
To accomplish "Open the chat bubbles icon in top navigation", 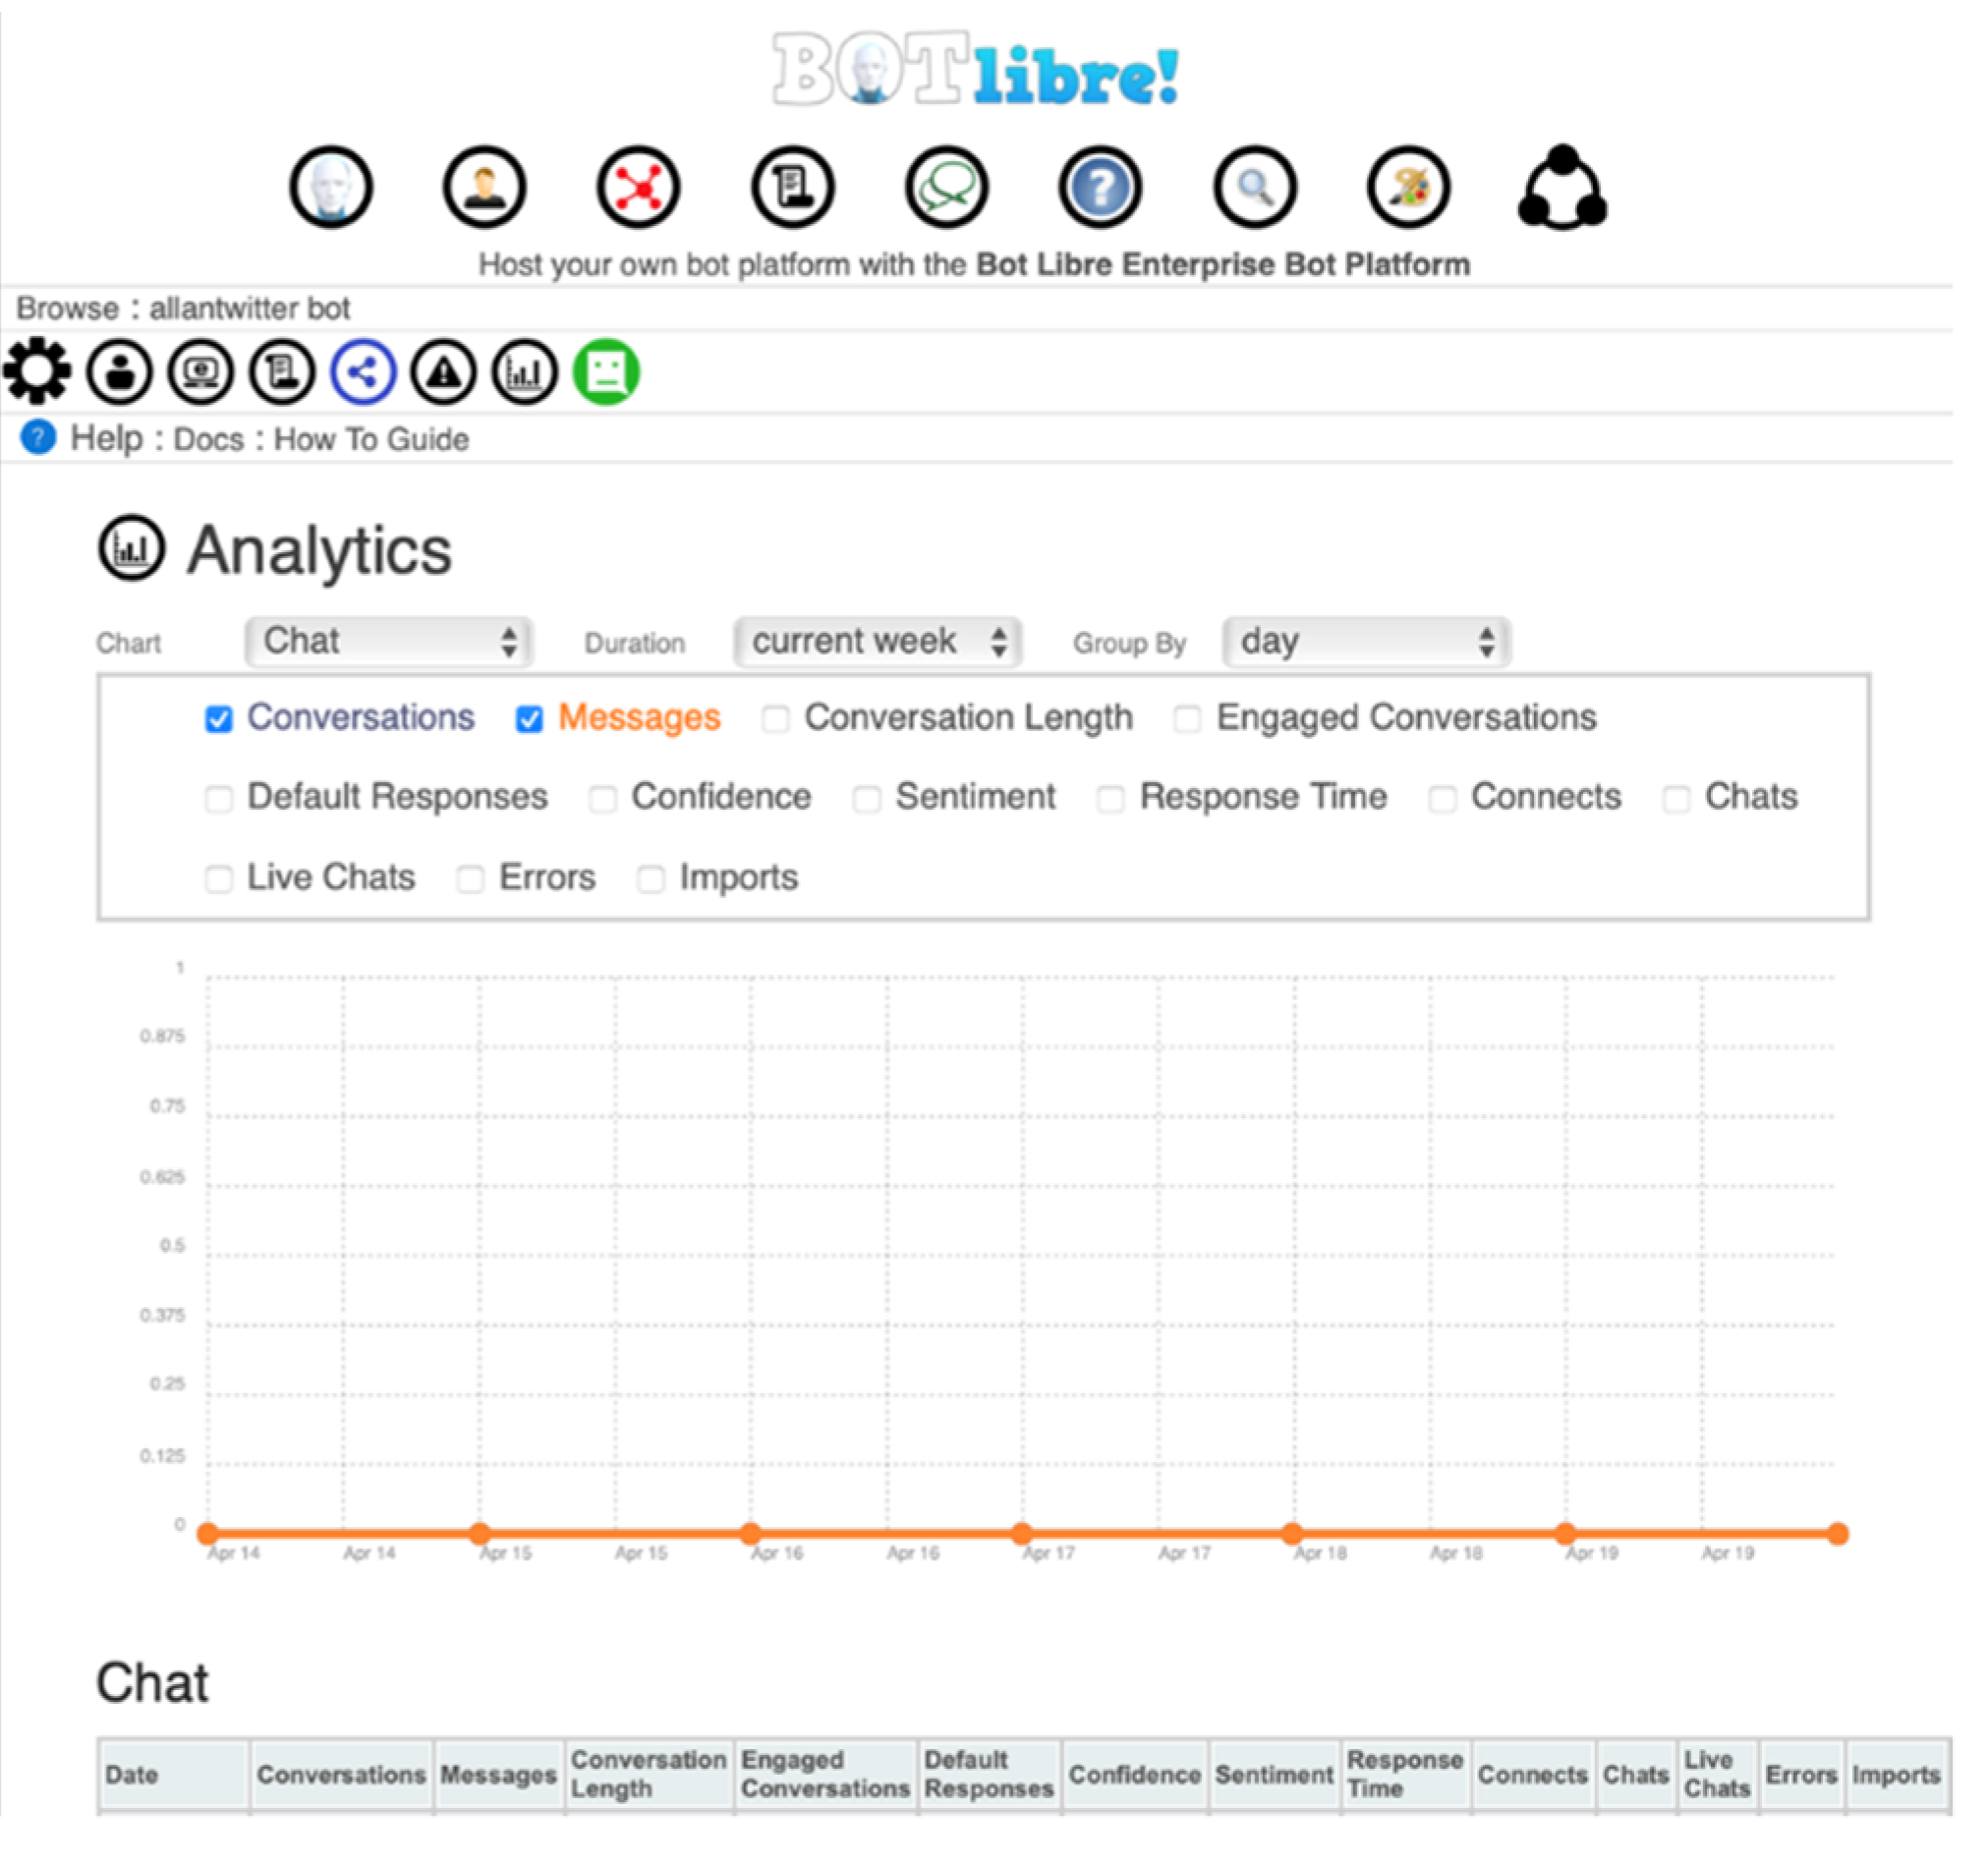I will (x=946, y=188).
